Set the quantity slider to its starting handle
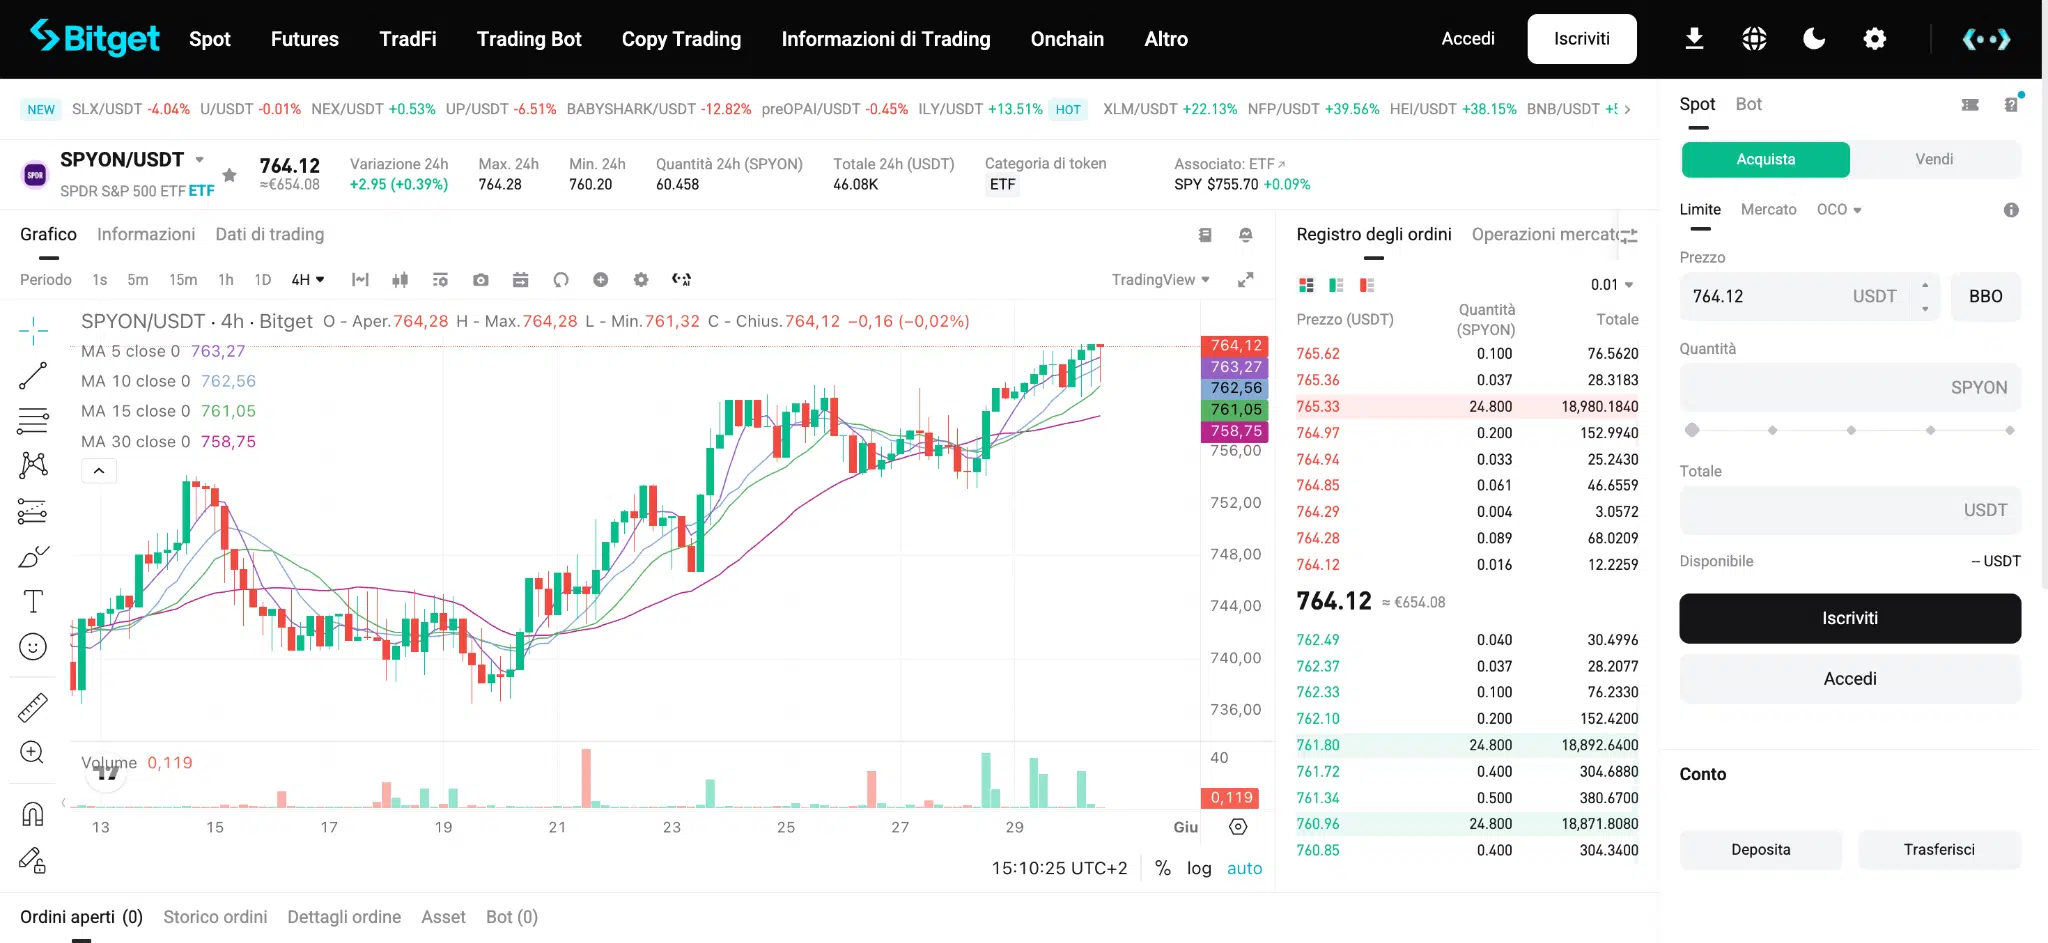The image size is (2048, 943). tap(1692, 430)
